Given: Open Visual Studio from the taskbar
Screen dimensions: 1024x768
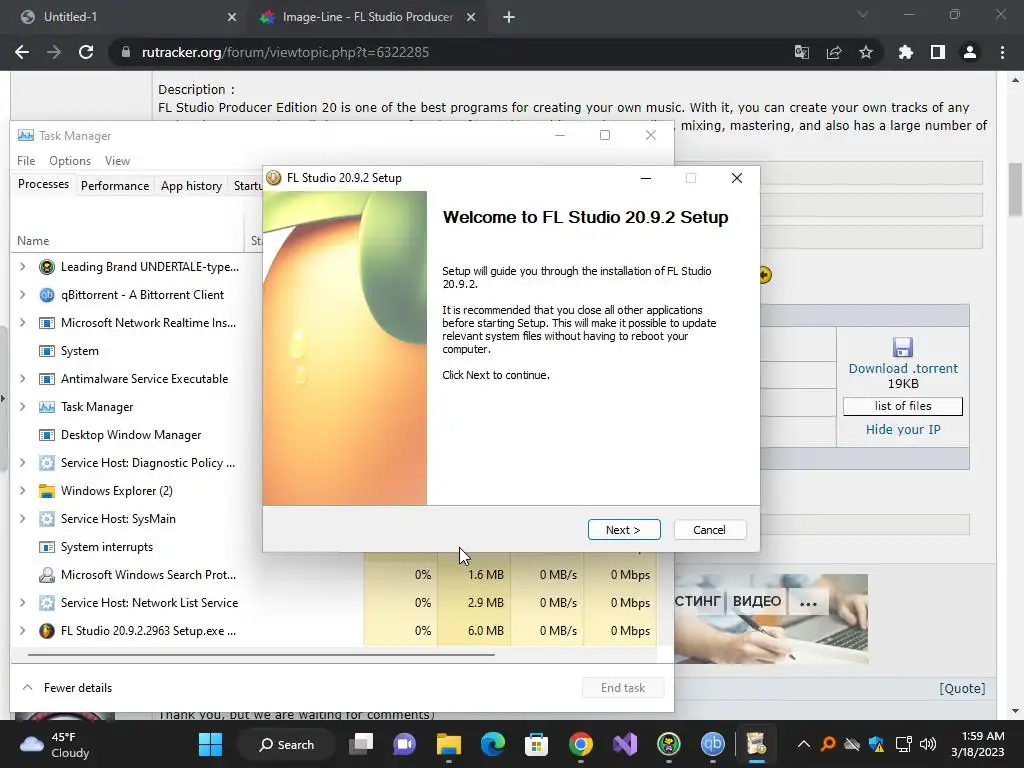Looking at the screenshot, I should tap(624, 744).
